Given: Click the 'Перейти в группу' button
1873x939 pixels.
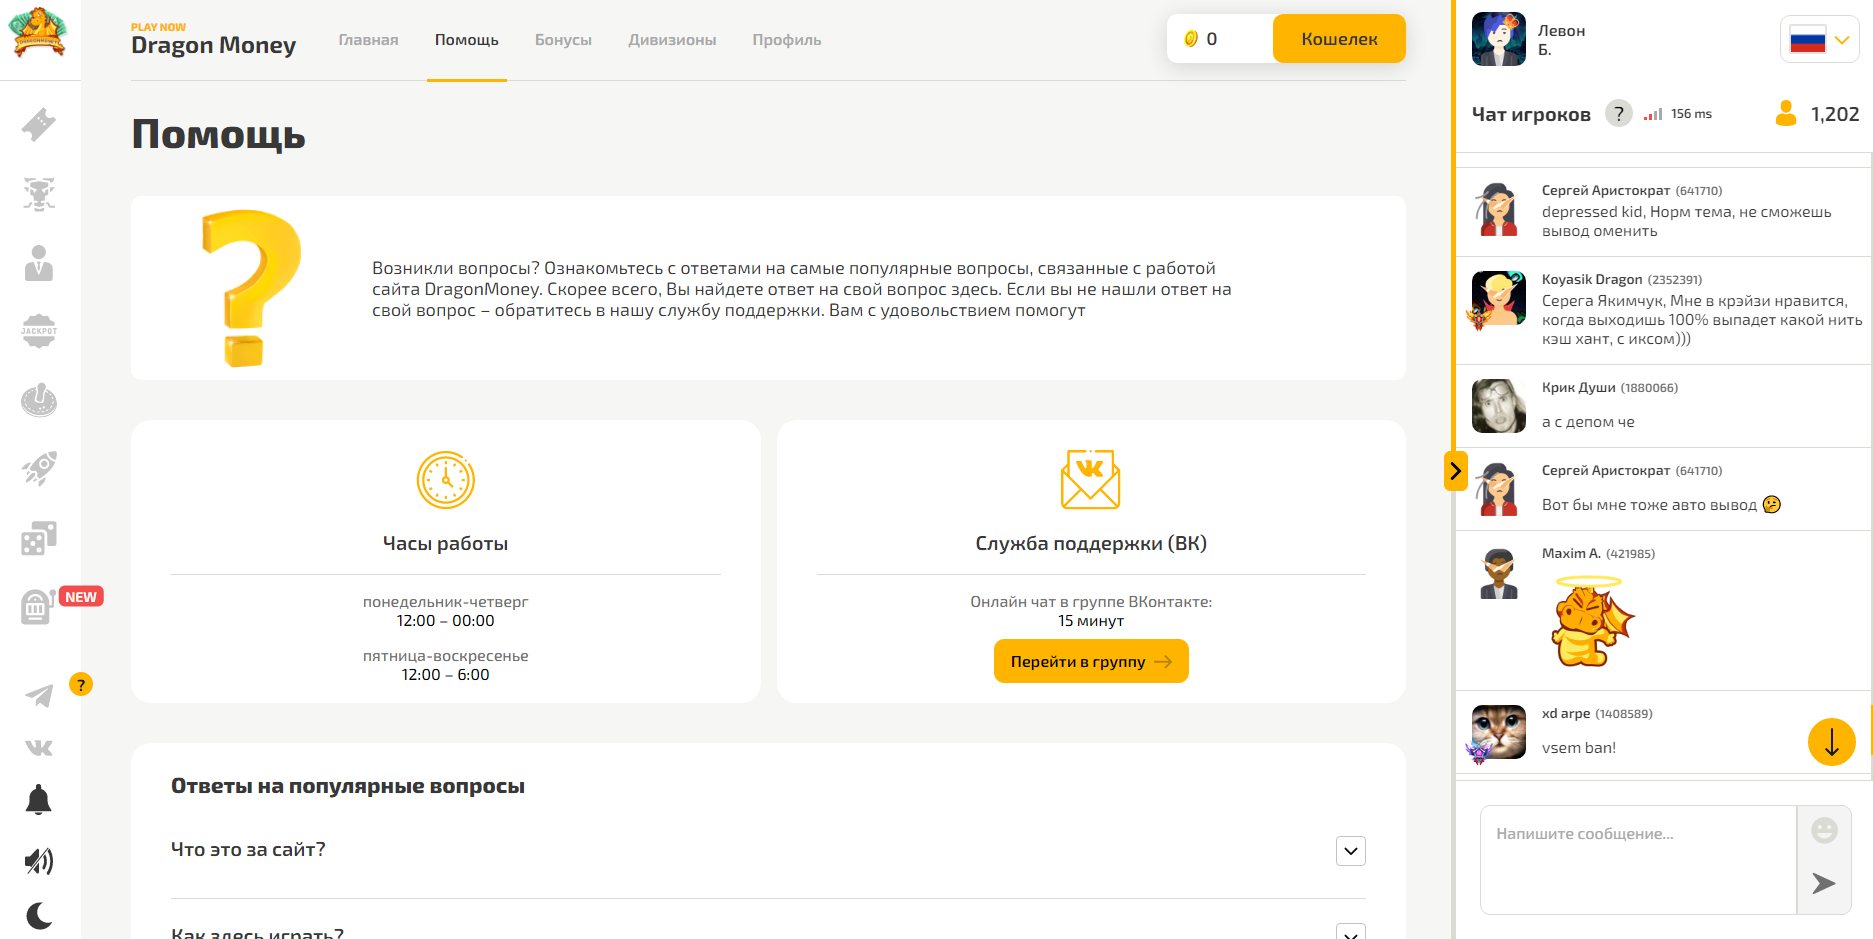Looking at the screenshot, I should 1090,661.
